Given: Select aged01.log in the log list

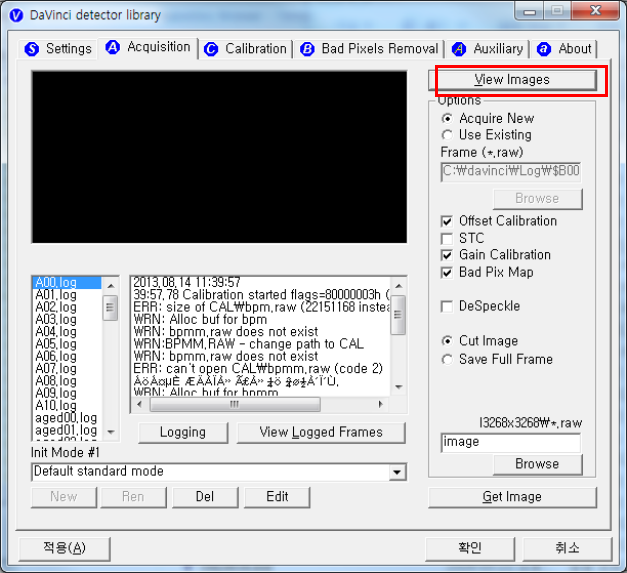Looking at the screenshot, I should [66, 431].
